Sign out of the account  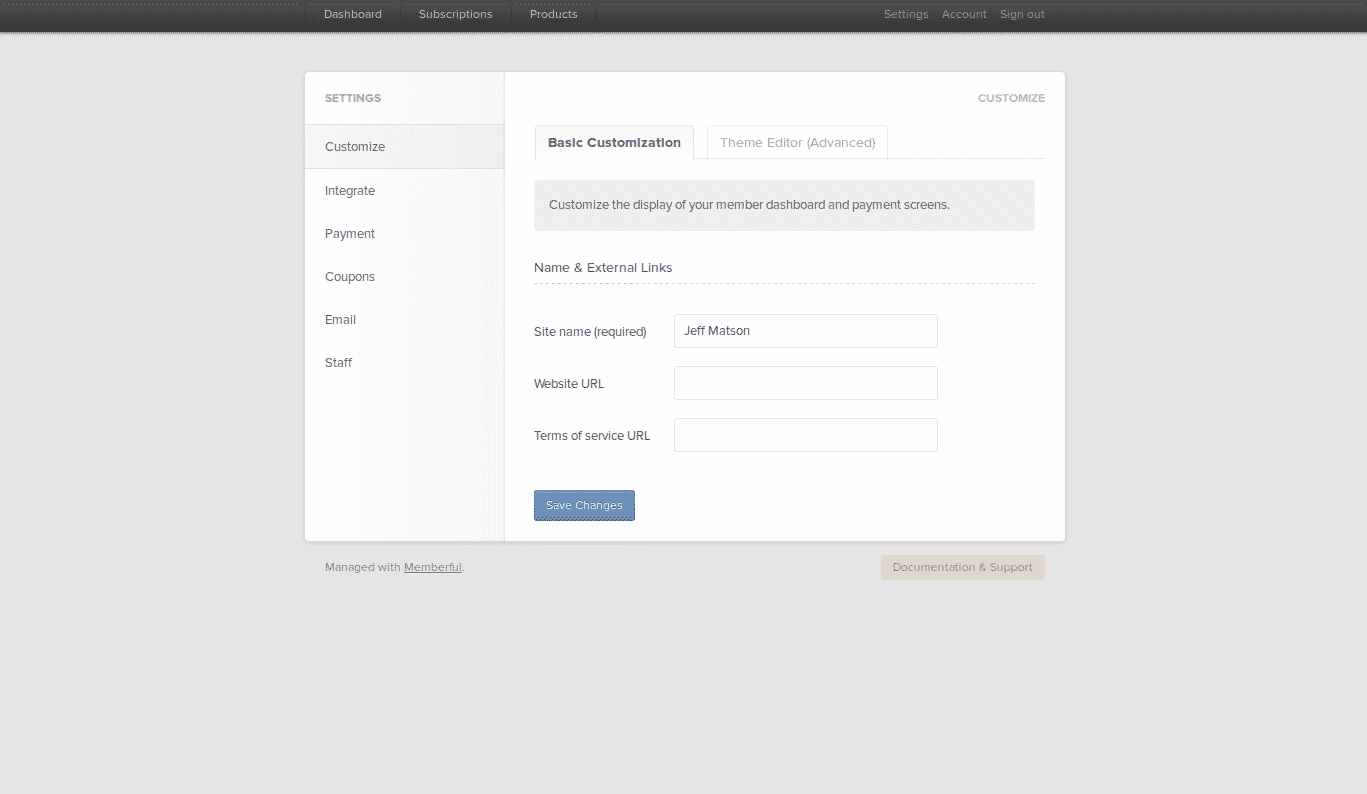point(1021,14)
